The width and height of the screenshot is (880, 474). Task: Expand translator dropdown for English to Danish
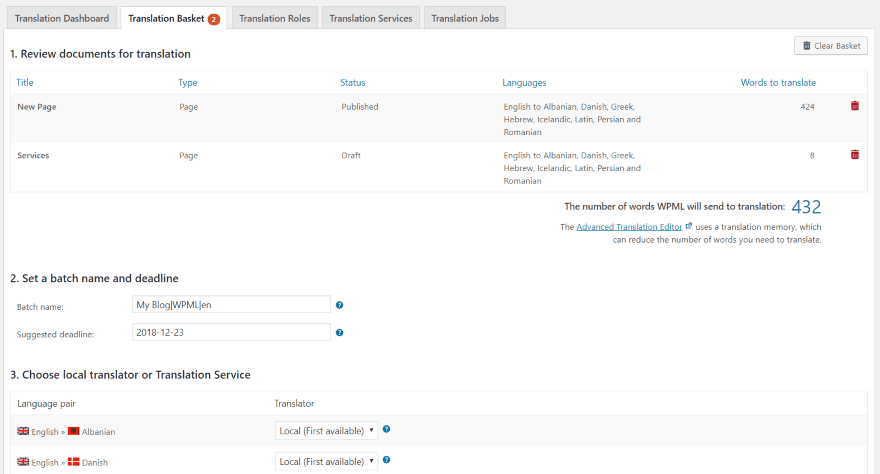click(x=326, y=462)
